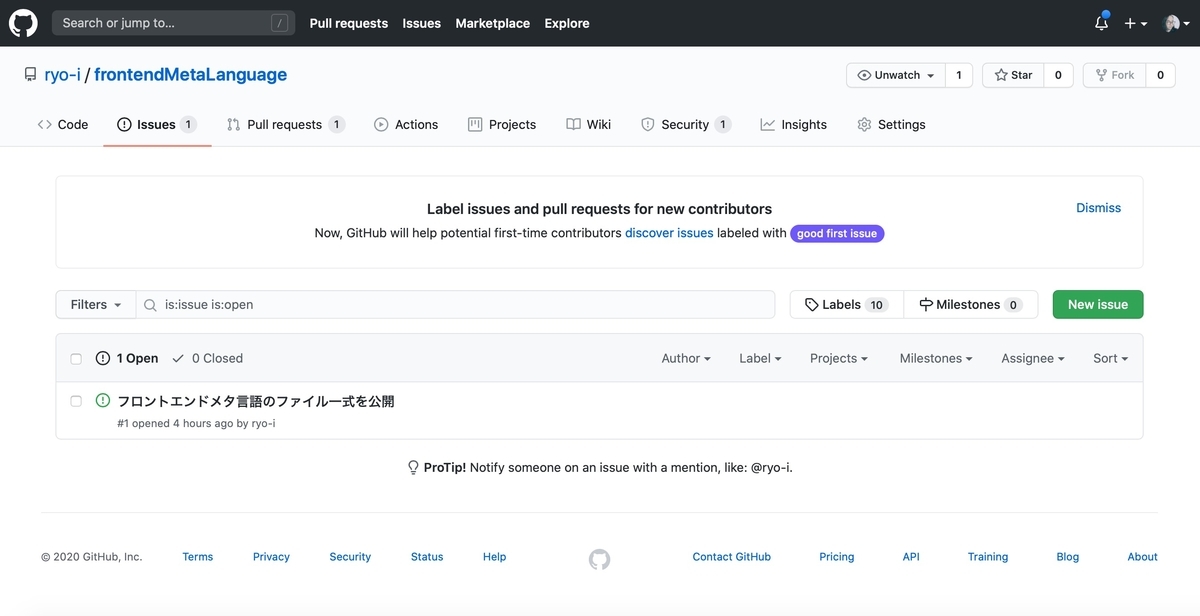
Task: Click the fork count 0 beside Fork
Action: coord(1160,75)
